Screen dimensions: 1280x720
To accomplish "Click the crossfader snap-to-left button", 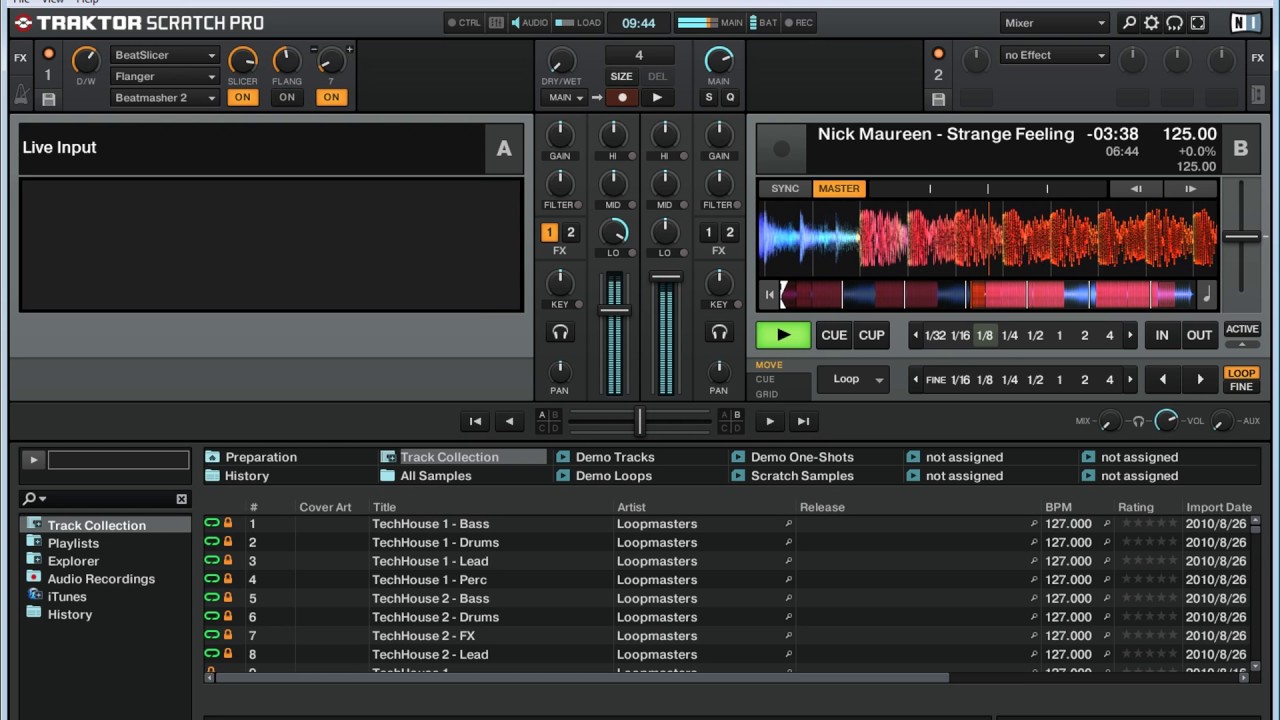I will click(476, 421).
